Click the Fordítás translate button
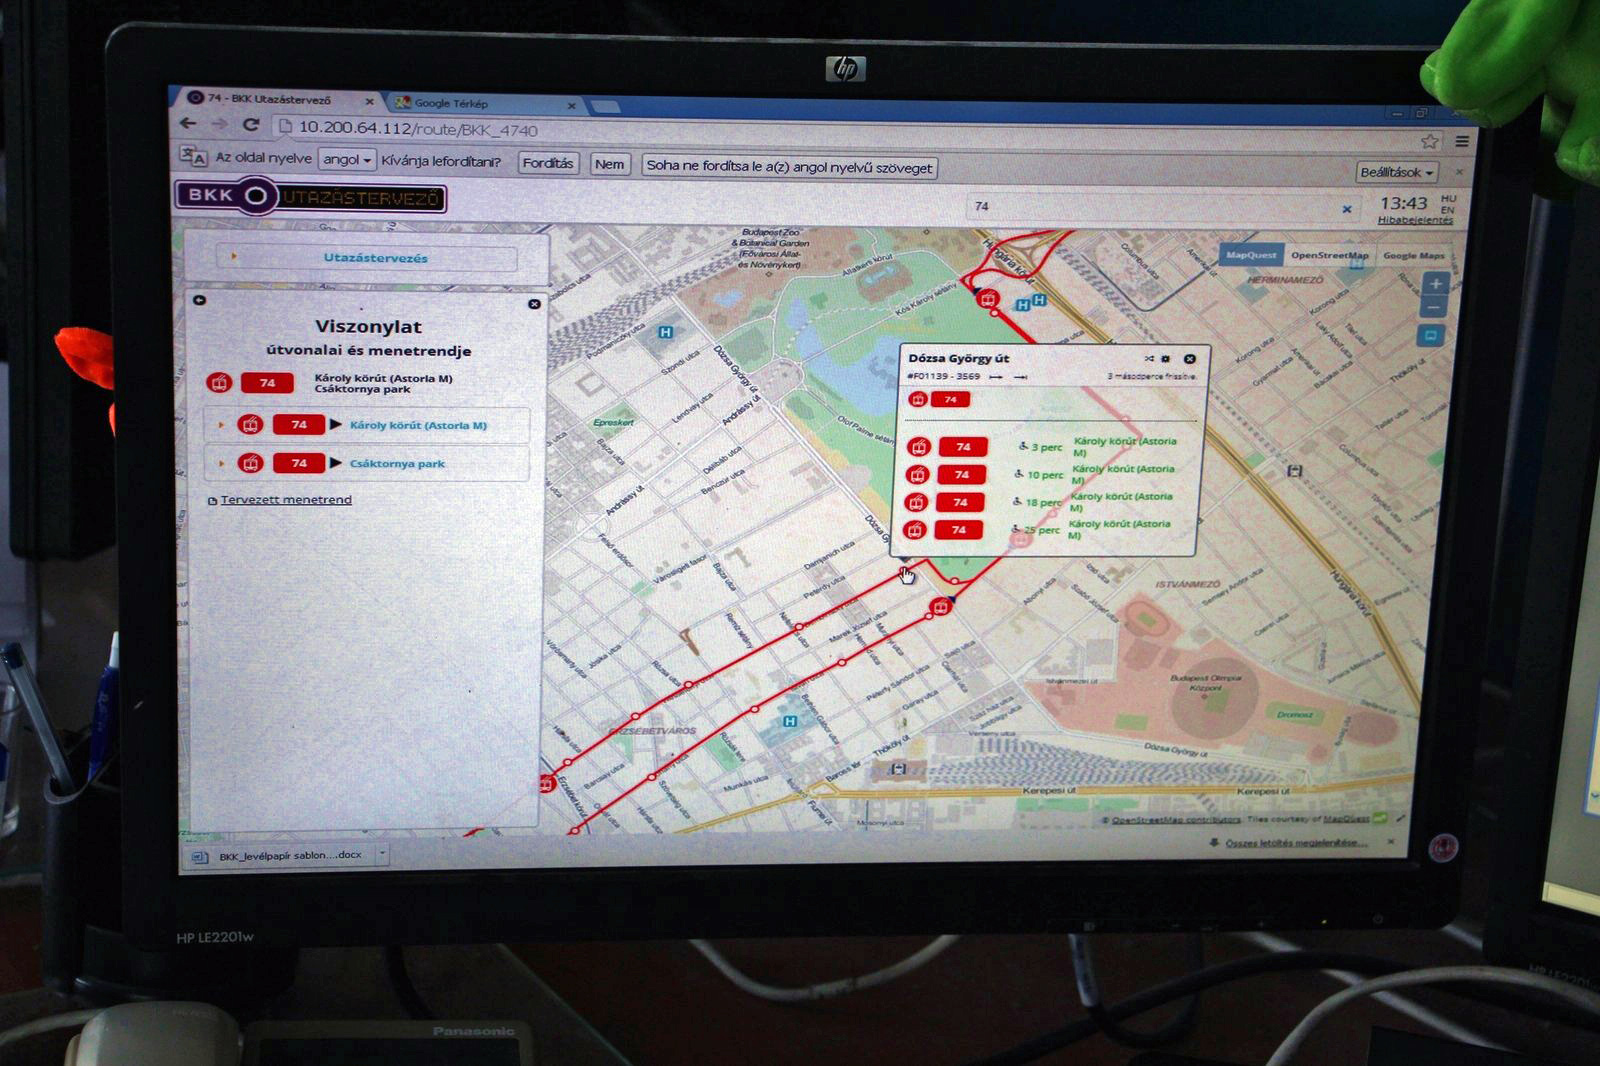The width and height of the screenshot is (1600, 1066). click(548, 163)
